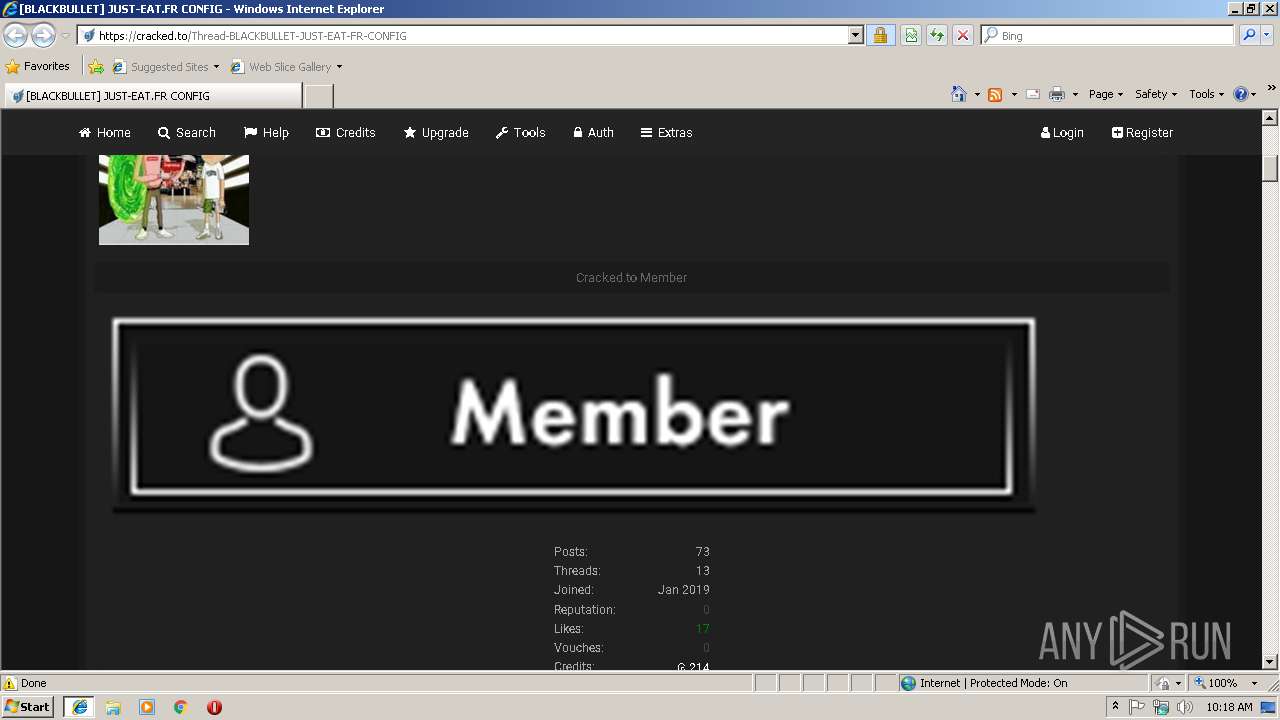
Task: Click the Posts count '73'
Action: tap(703, 552)
